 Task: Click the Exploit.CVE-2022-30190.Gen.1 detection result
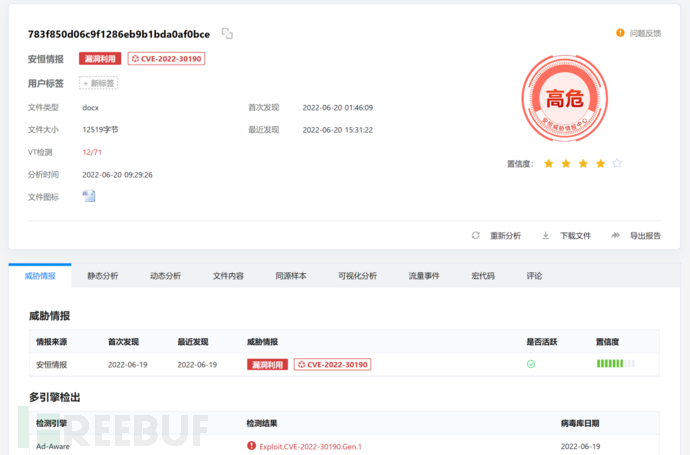pos(310,446)
